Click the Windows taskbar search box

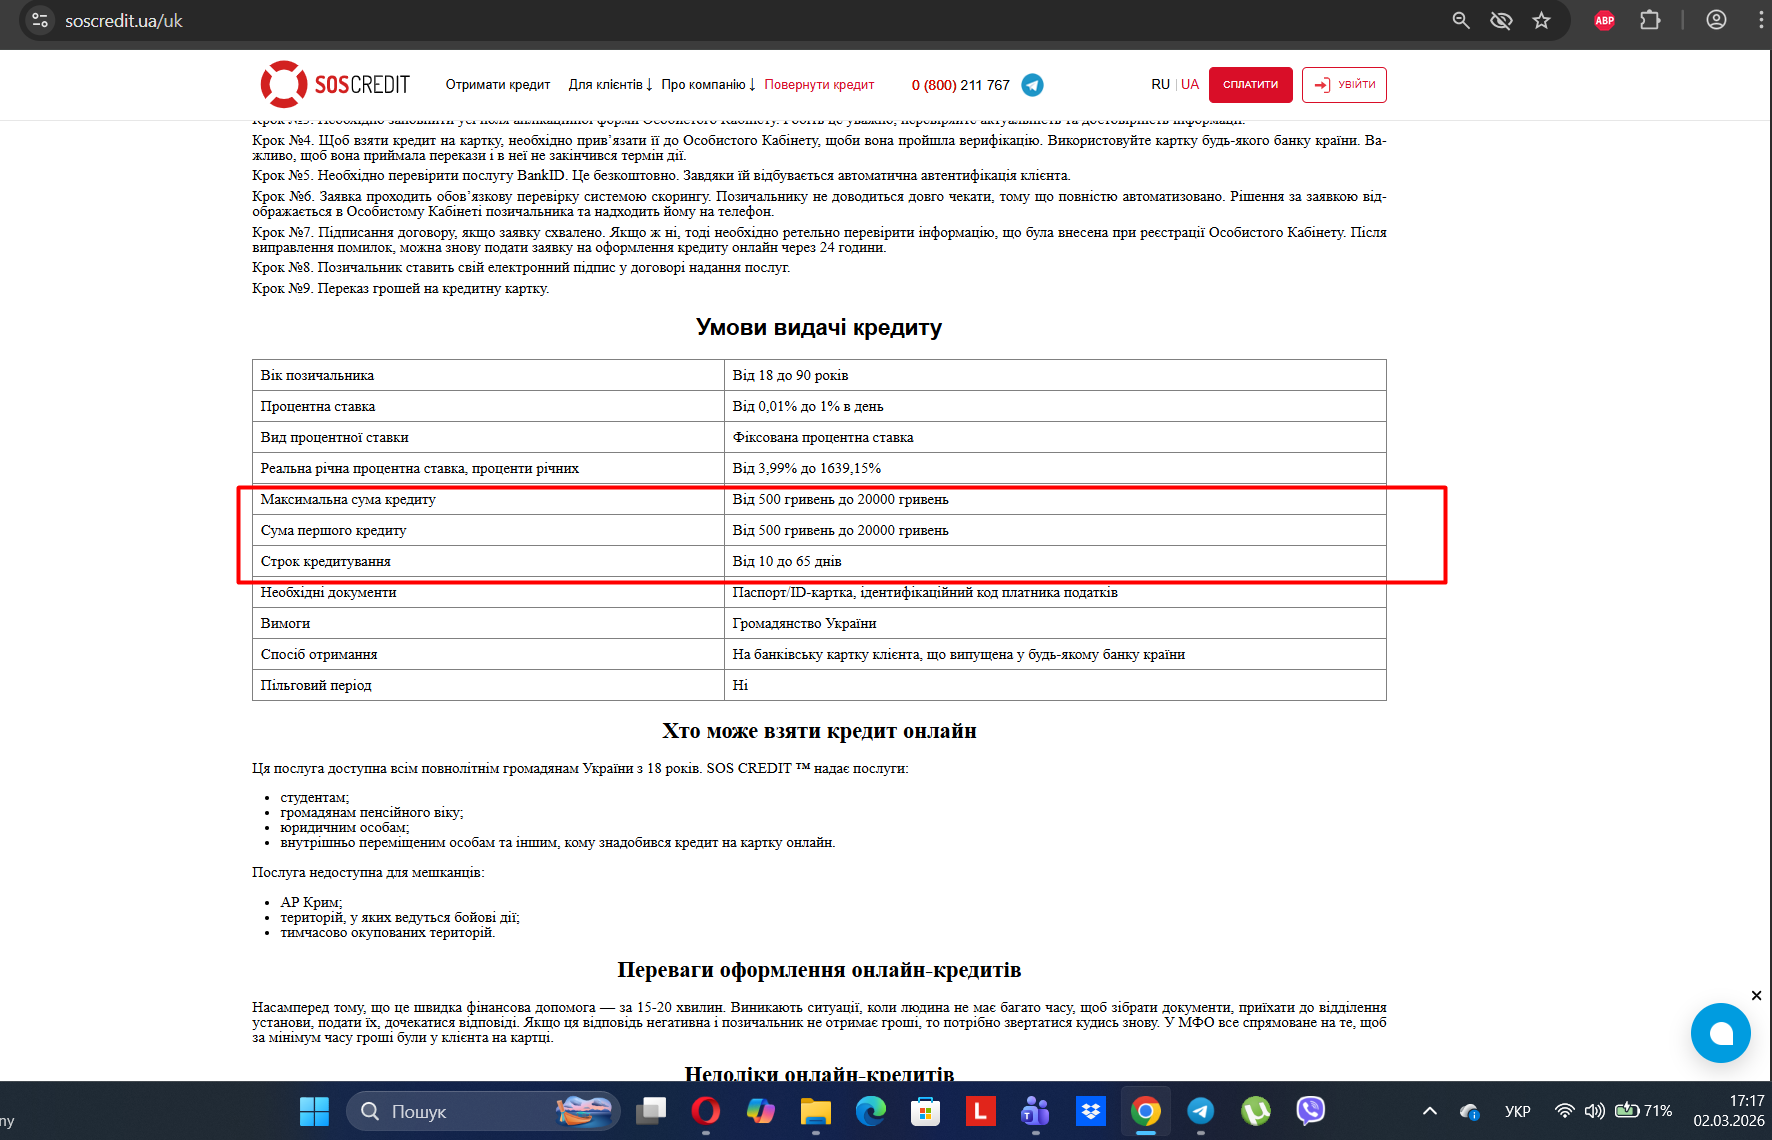click(484, 1111)
